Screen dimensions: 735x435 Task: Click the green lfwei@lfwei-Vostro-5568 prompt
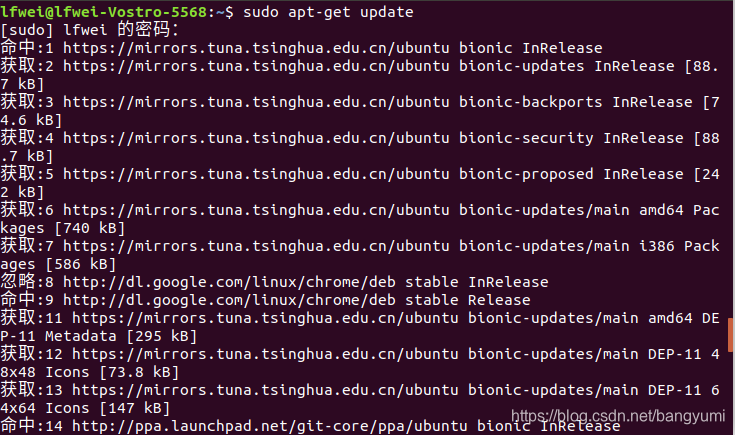point(103,12)
